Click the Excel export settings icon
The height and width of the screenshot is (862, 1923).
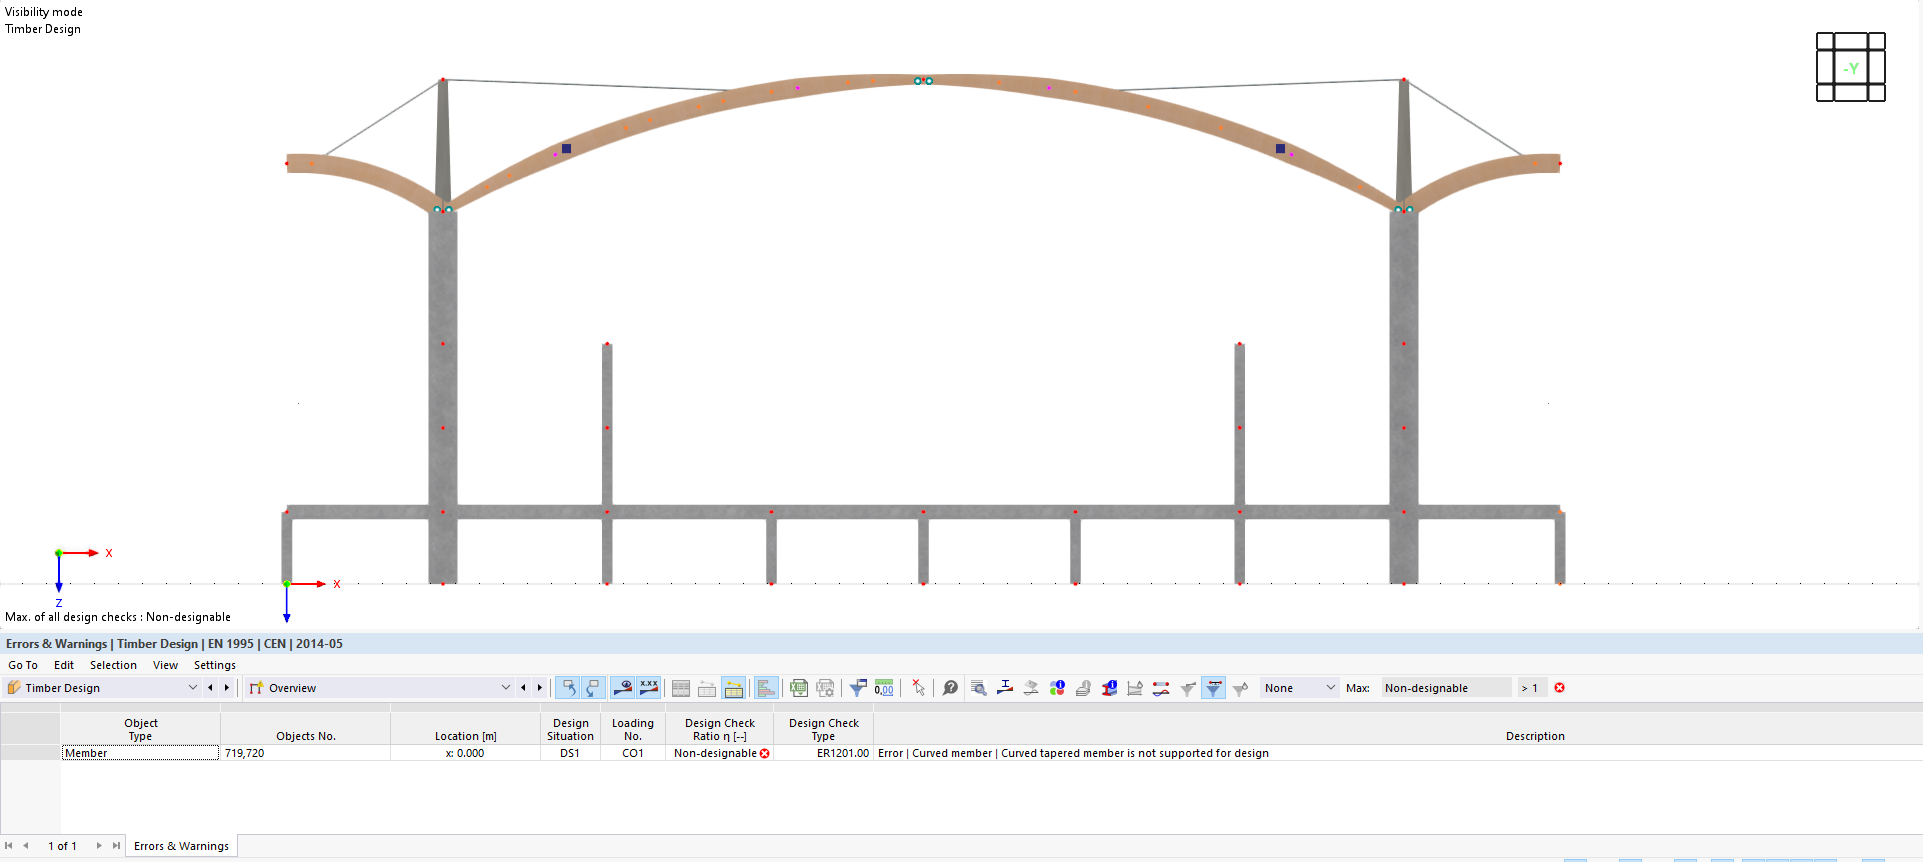pos(825,688)
